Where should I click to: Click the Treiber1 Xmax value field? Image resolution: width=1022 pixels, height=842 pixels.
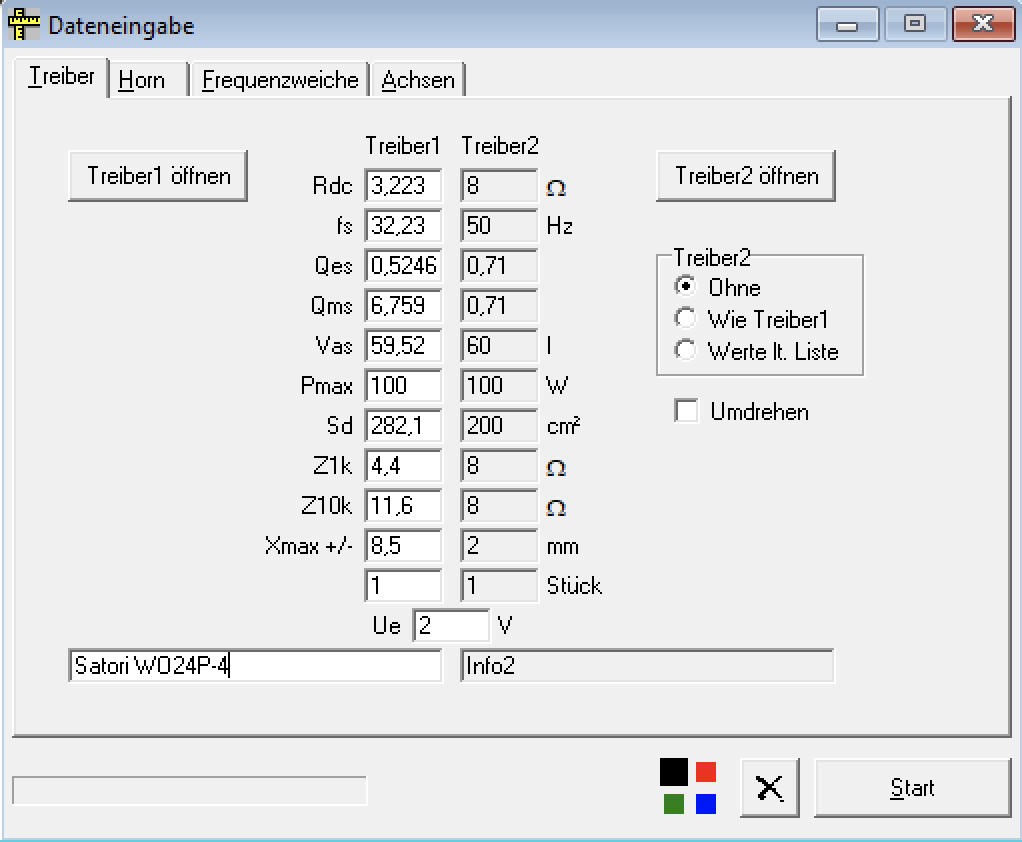(x=403, y=546)
